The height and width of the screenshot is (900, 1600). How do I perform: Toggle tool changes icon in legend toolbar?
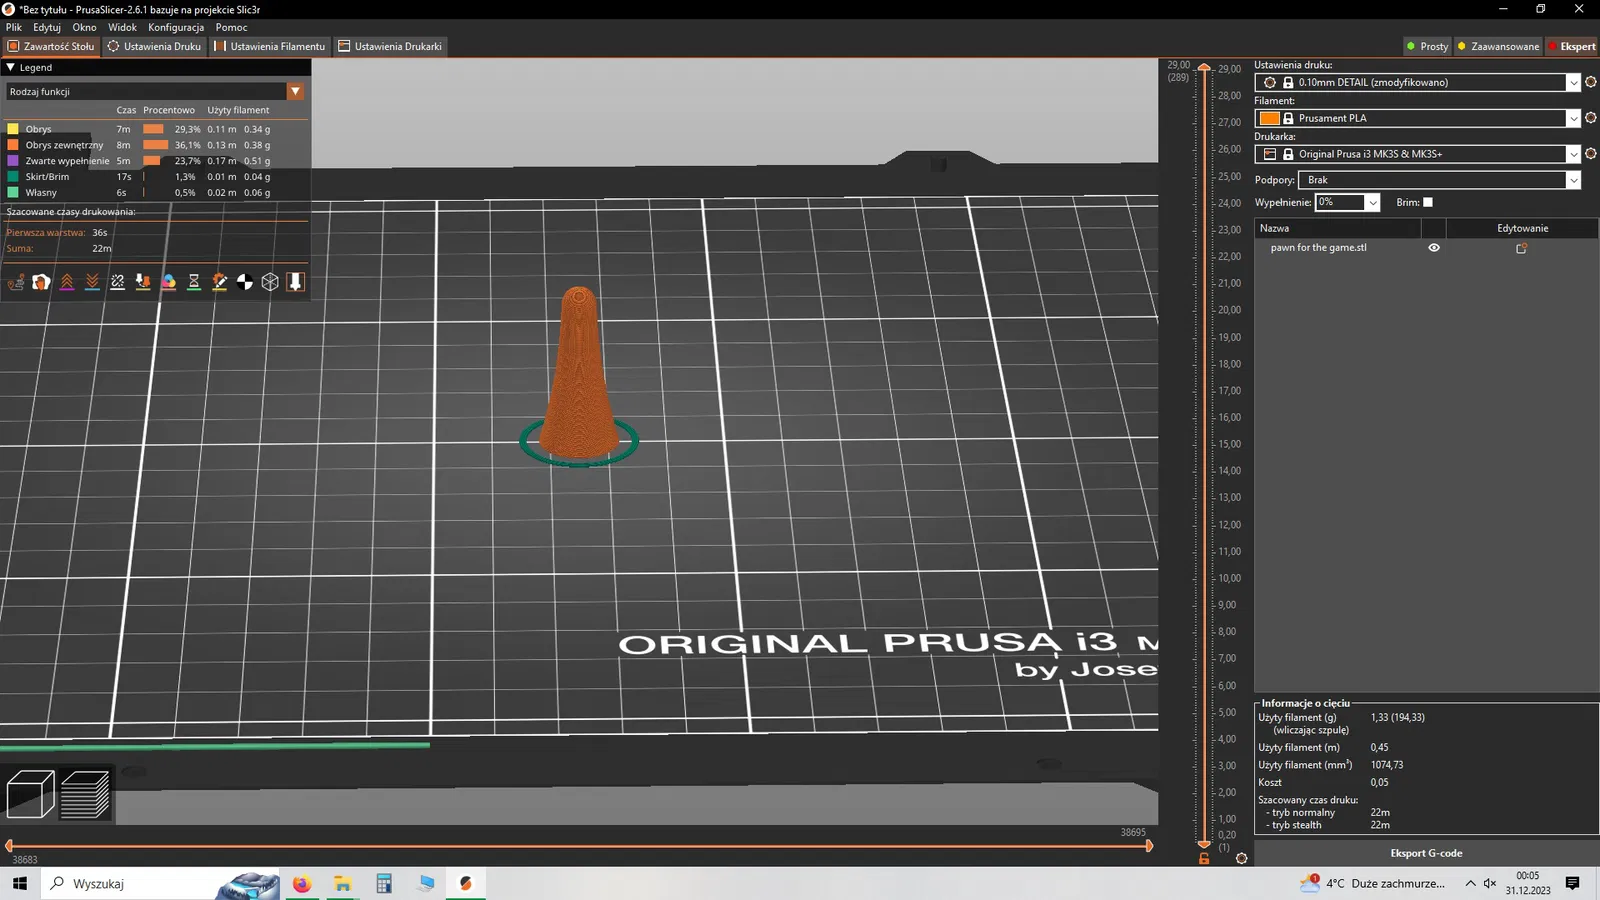tap(143, 282)
